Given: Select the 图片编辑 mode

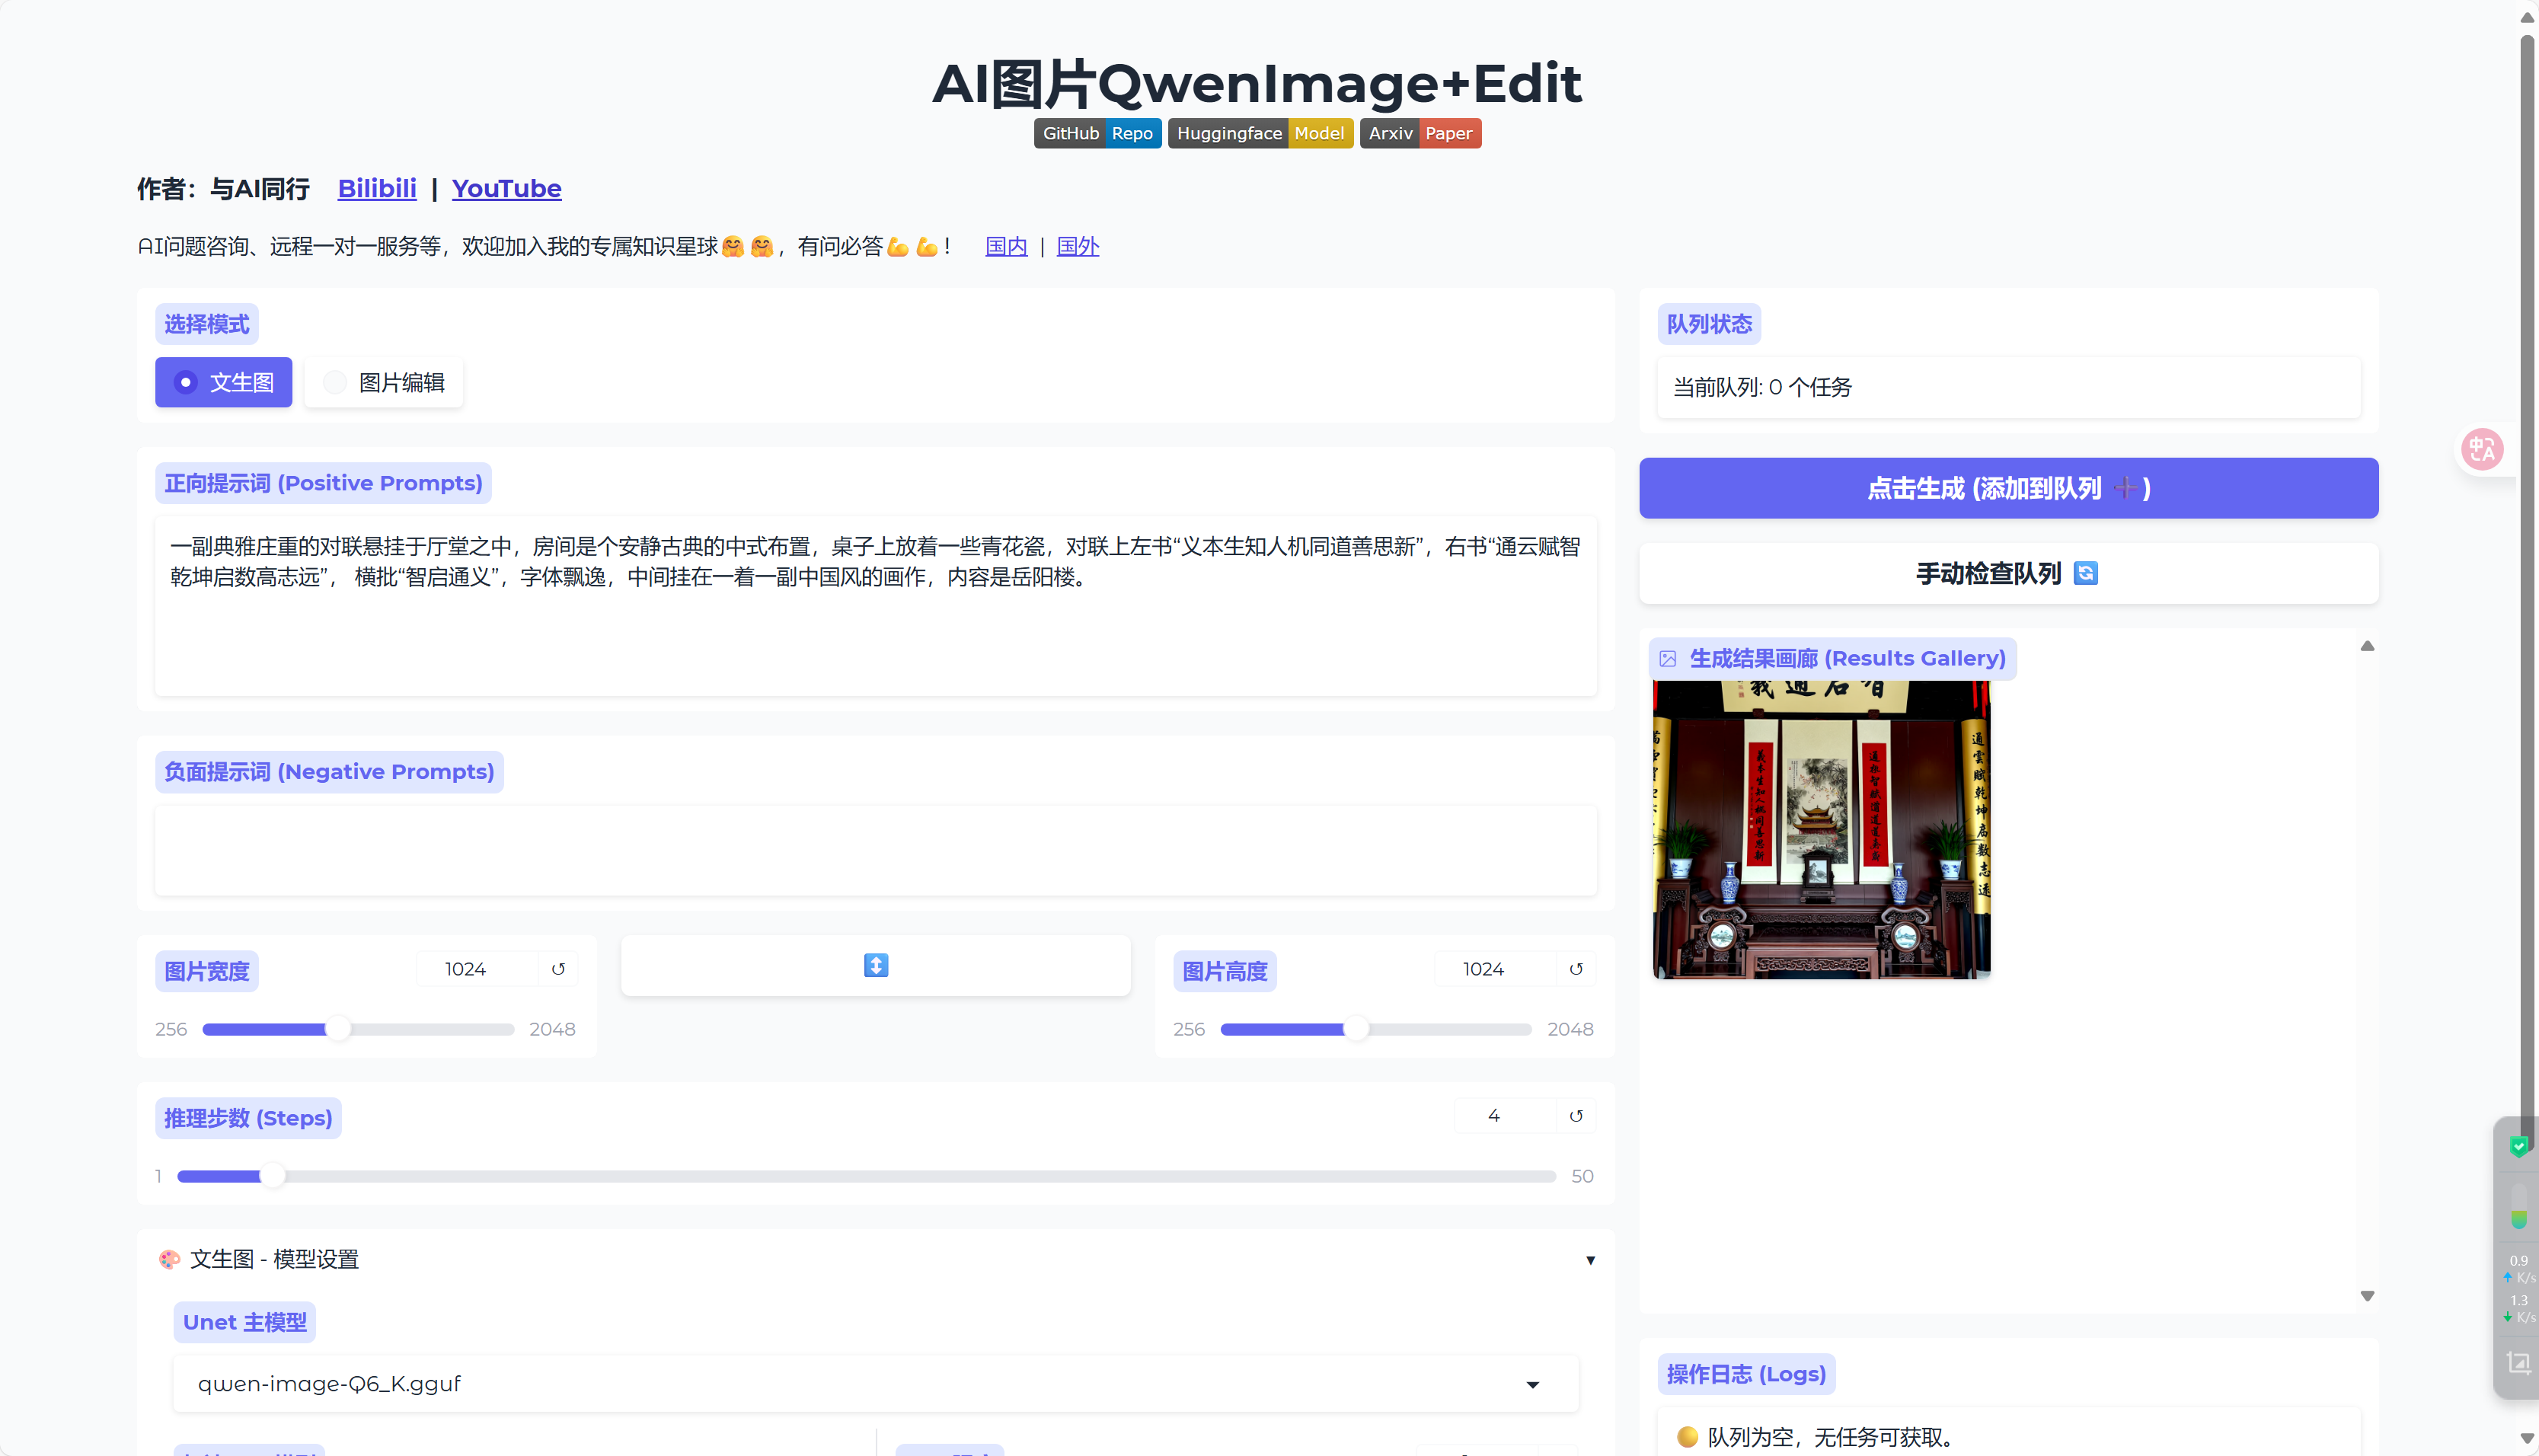Looking at the screenshot, I should pos(383,382).
